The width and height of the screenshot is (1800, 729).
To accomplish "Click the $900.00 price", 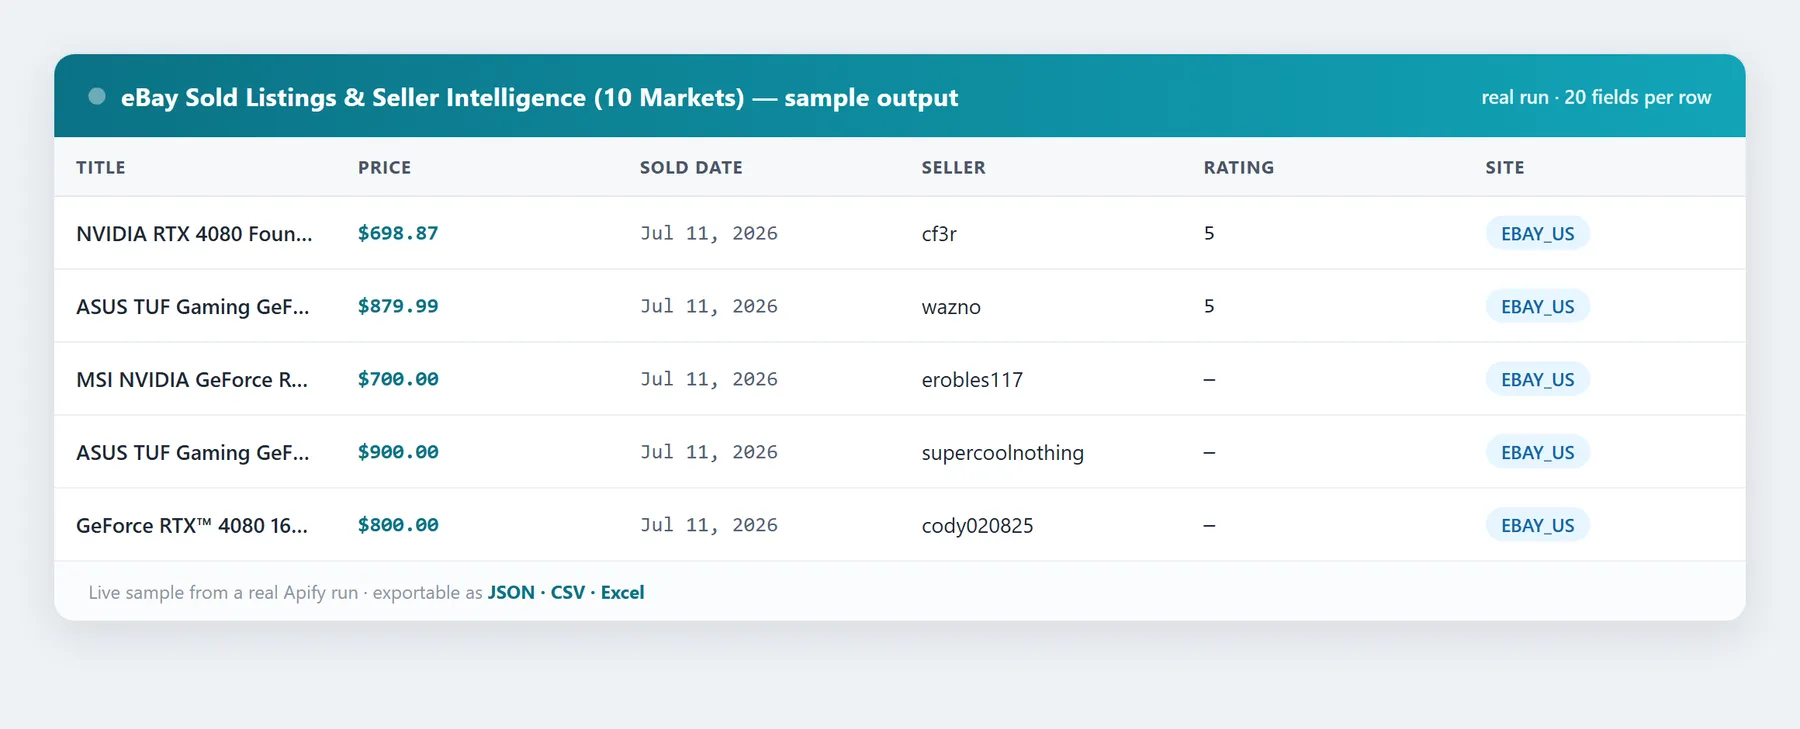I will pyautogui.click(x=398, y=452).
